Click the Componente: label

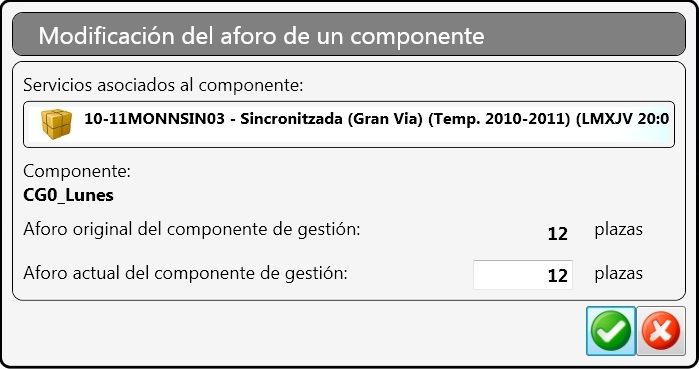click(77, 171)
